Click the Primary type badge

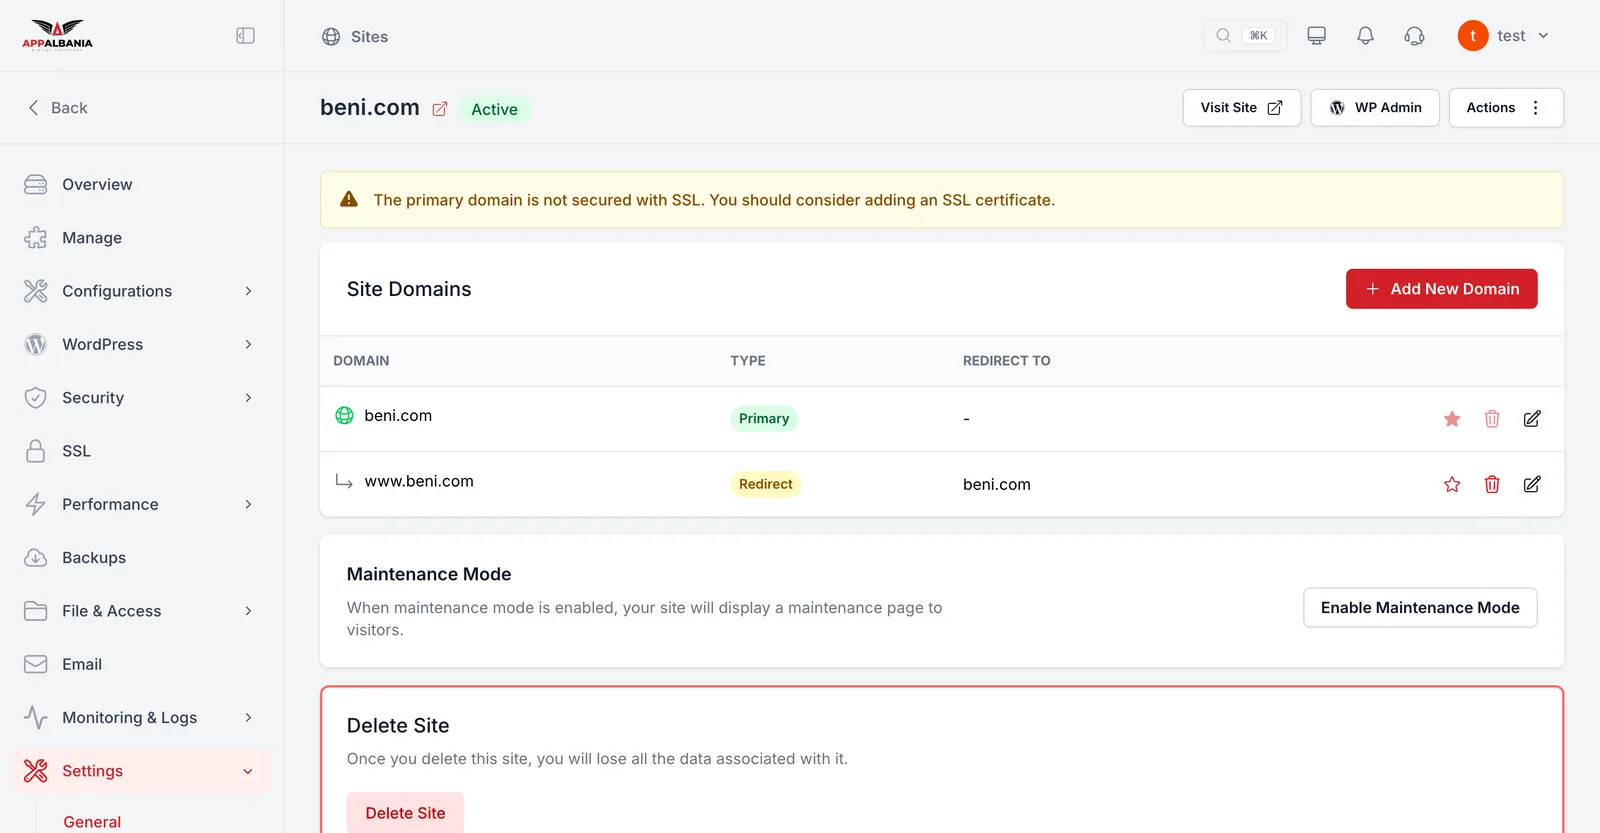(x=764, y=419)
